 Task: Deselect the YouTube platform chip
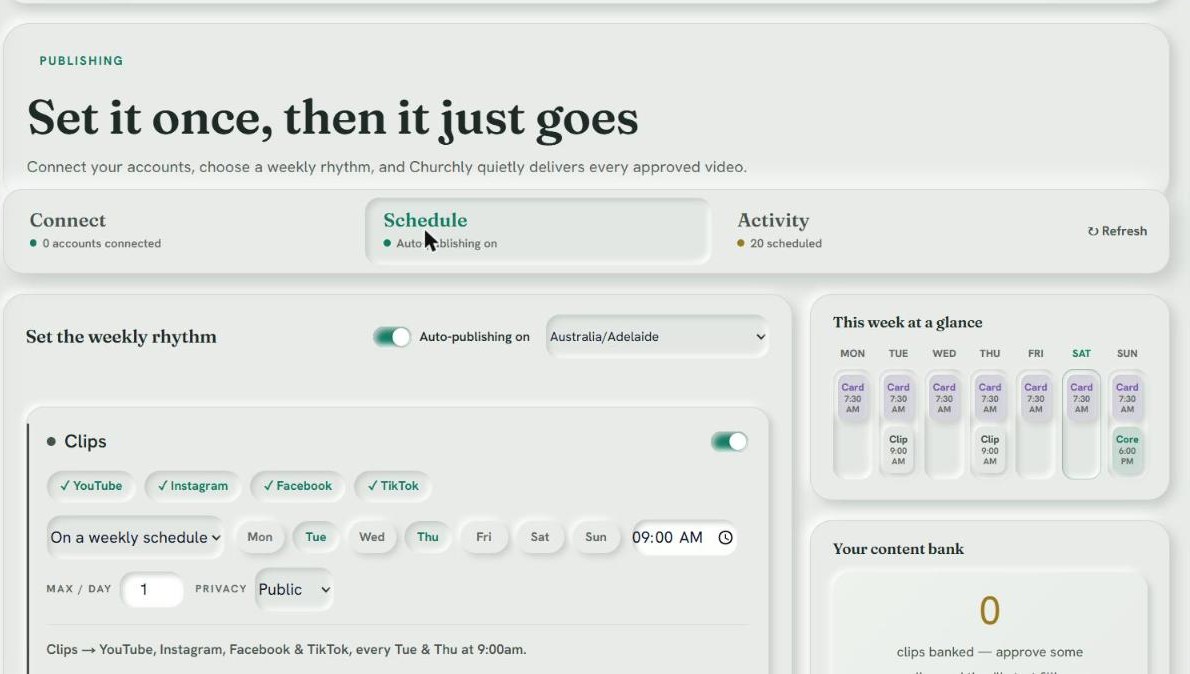tap(91, 486)
